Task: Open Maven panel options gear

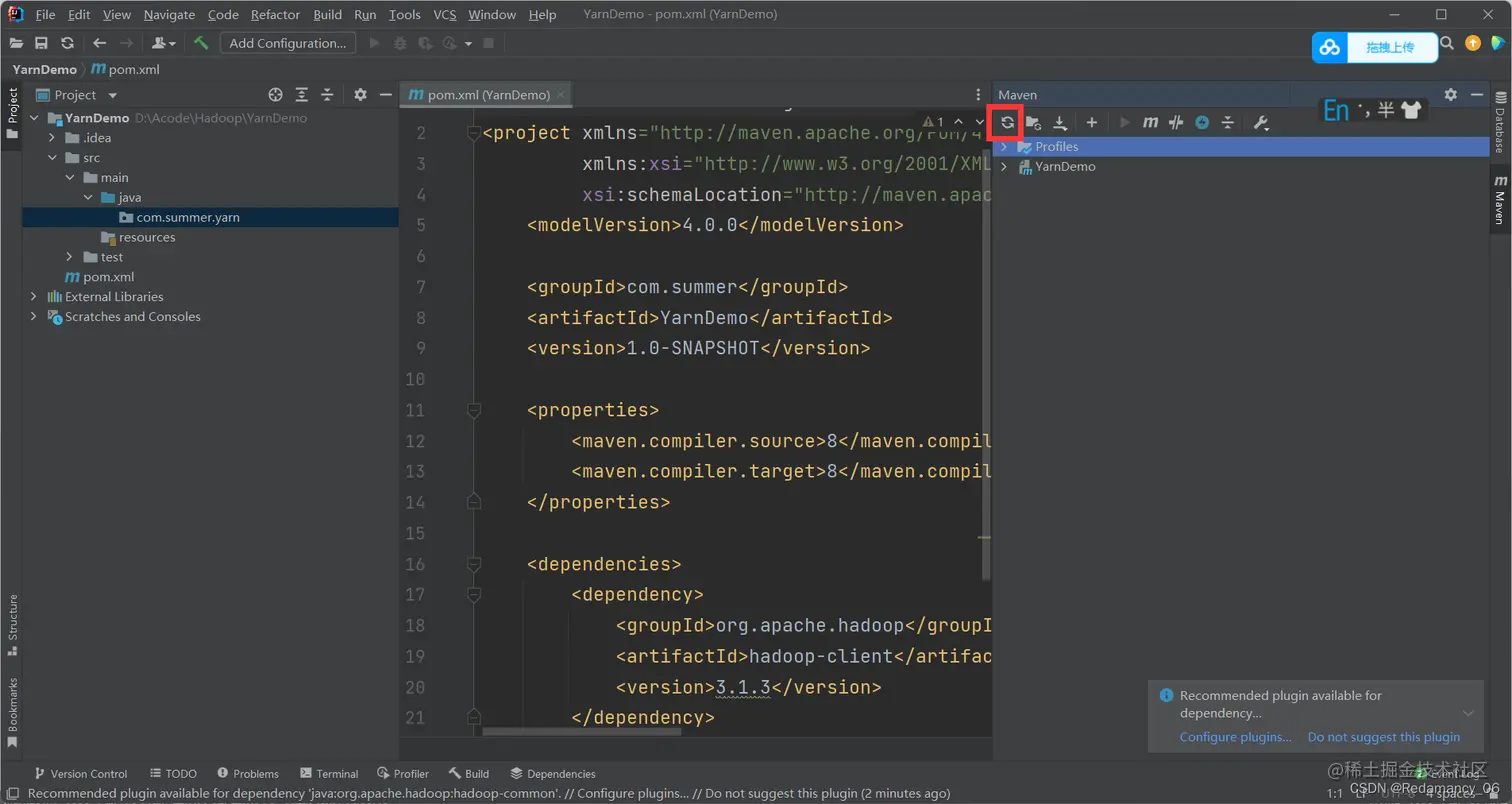Action: click(x=1451, y=95)
